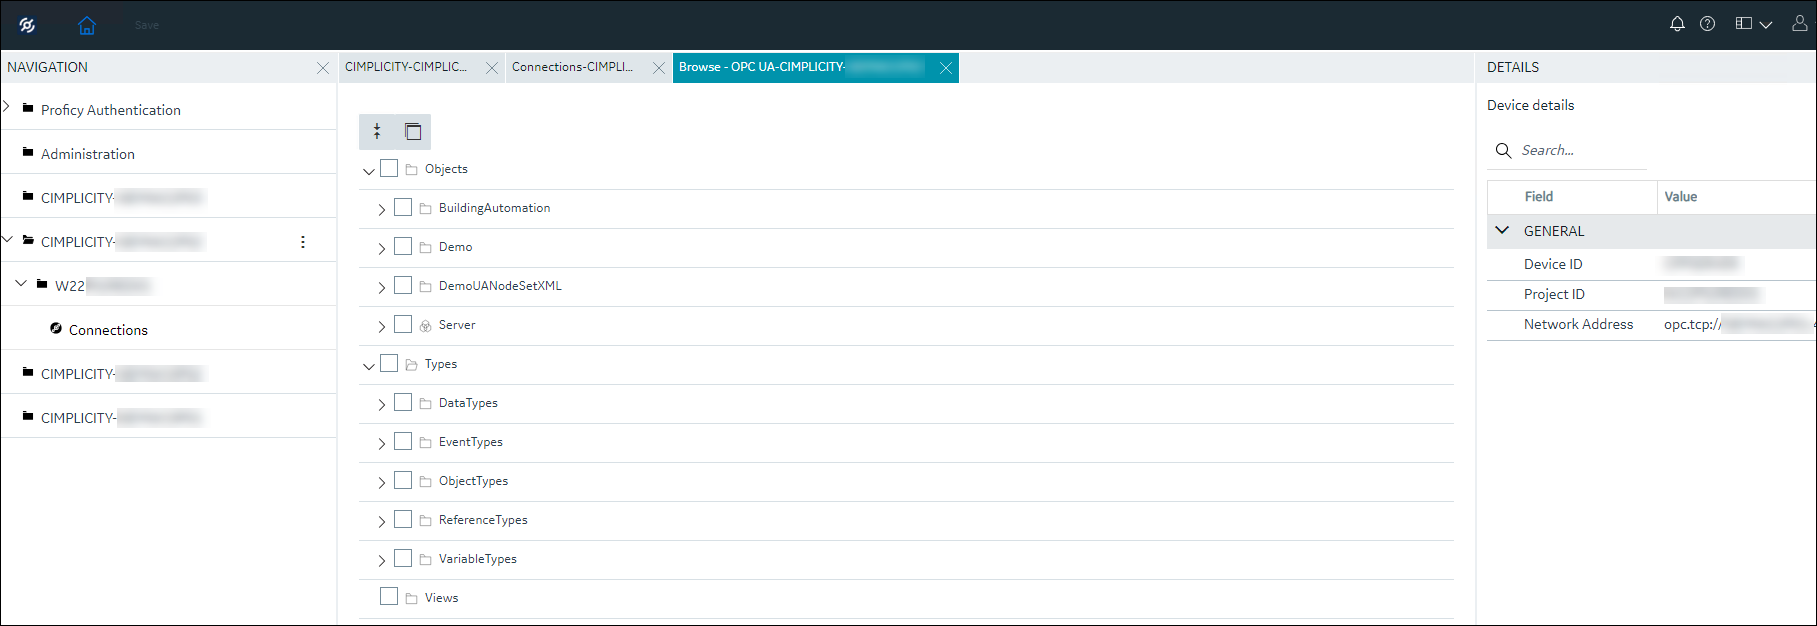Switch to the Connections-CIMPLI... tab

click(x=573, y=67)
